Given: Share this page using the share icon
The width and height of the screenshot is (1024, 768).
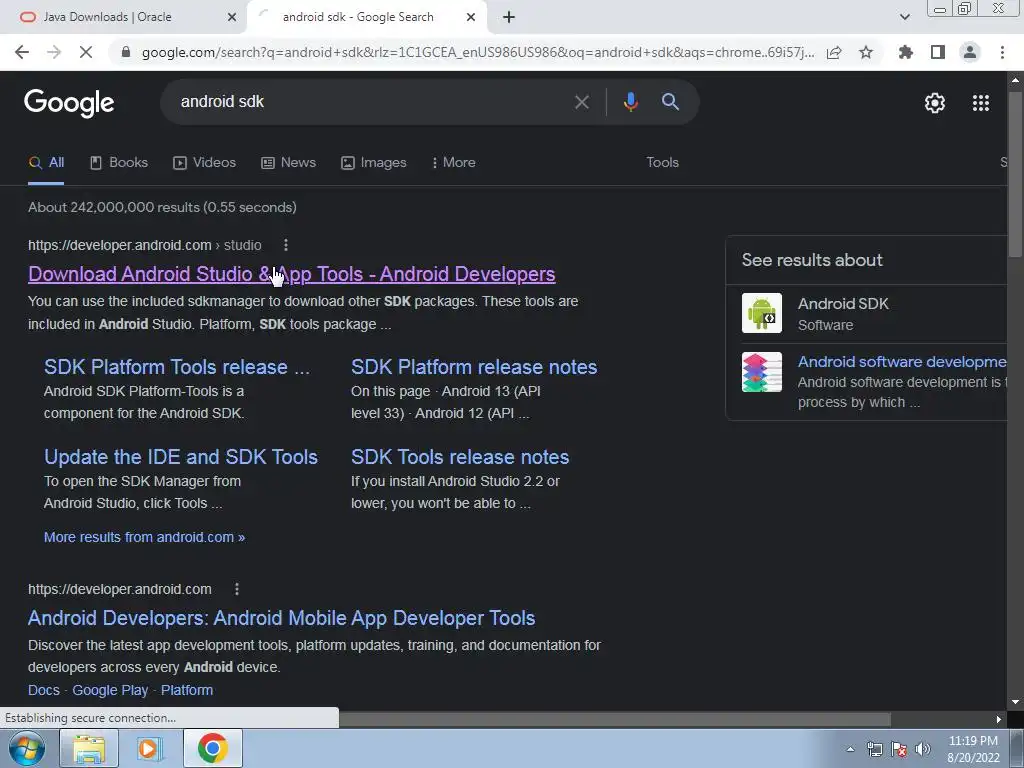Looking at the screenshot, I should [x=834, y=52].
